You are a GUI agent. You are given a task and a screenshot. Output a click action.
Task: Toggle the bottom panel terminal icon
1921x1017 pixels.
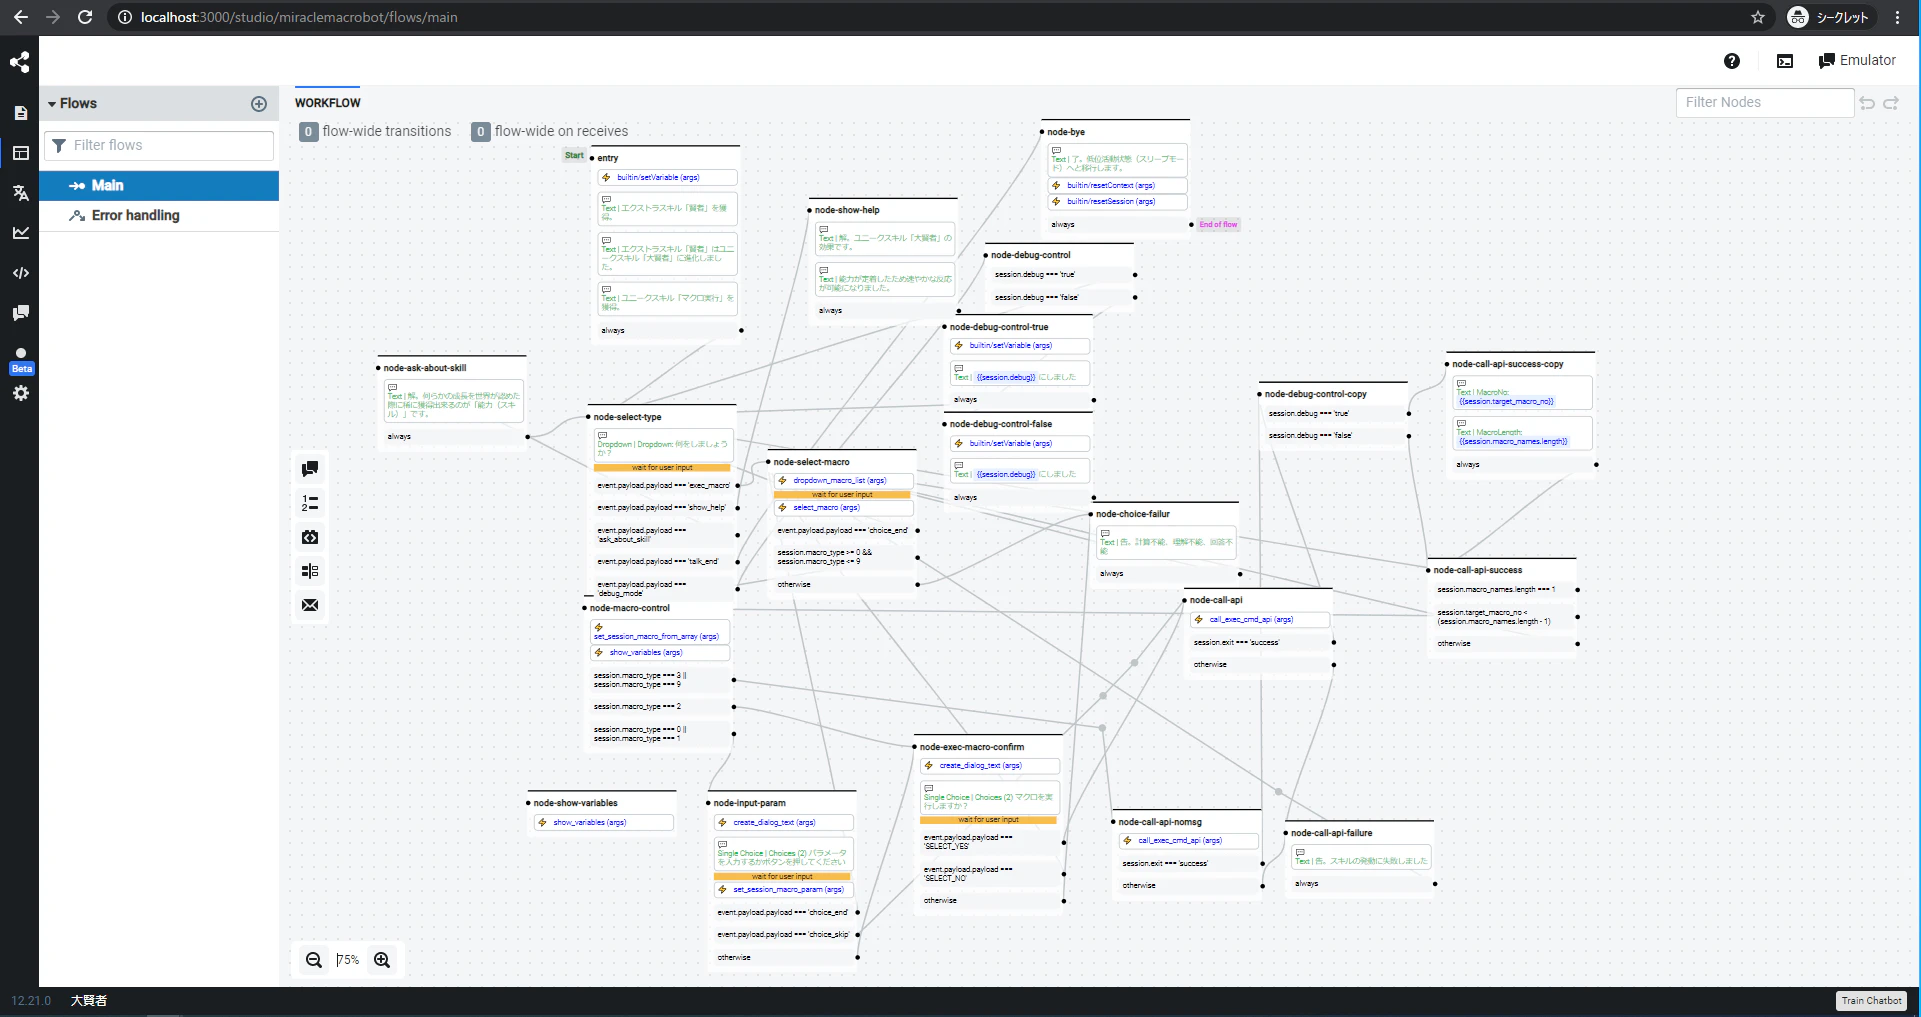tap(1785, 61)
